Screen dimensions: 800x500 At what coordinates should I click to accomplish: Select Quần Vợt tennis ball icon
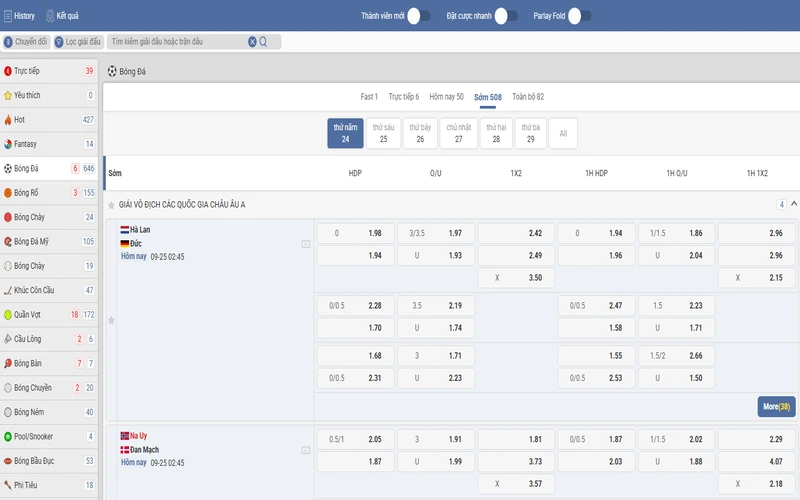pos(8,315)
